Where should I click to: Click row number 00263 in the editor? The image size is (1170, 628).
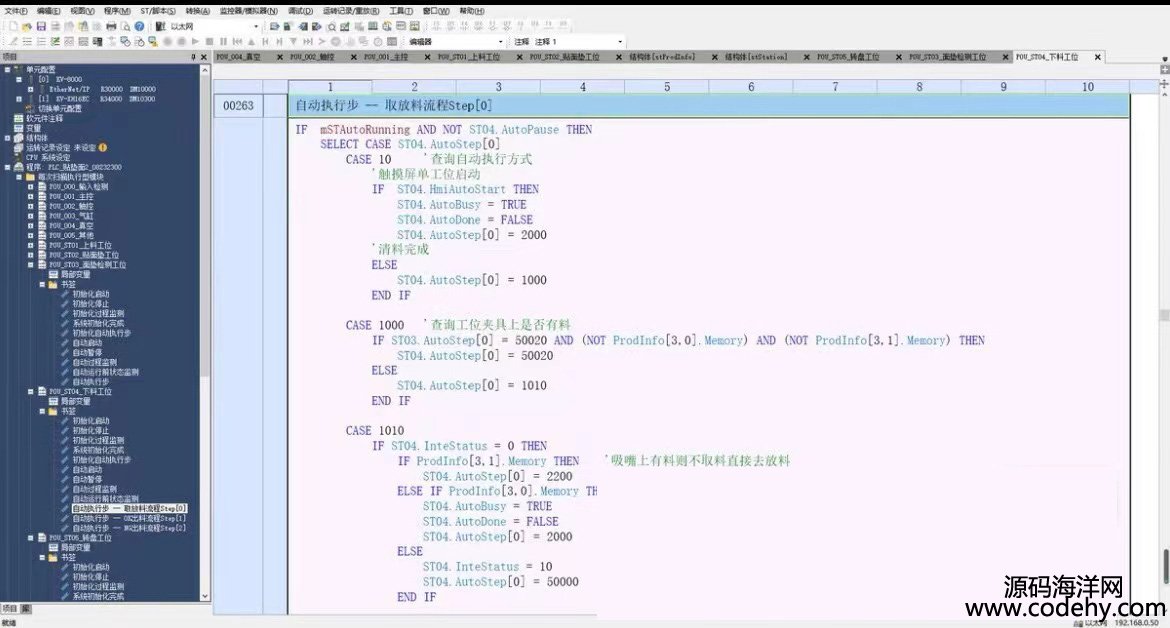pos(238,106)
